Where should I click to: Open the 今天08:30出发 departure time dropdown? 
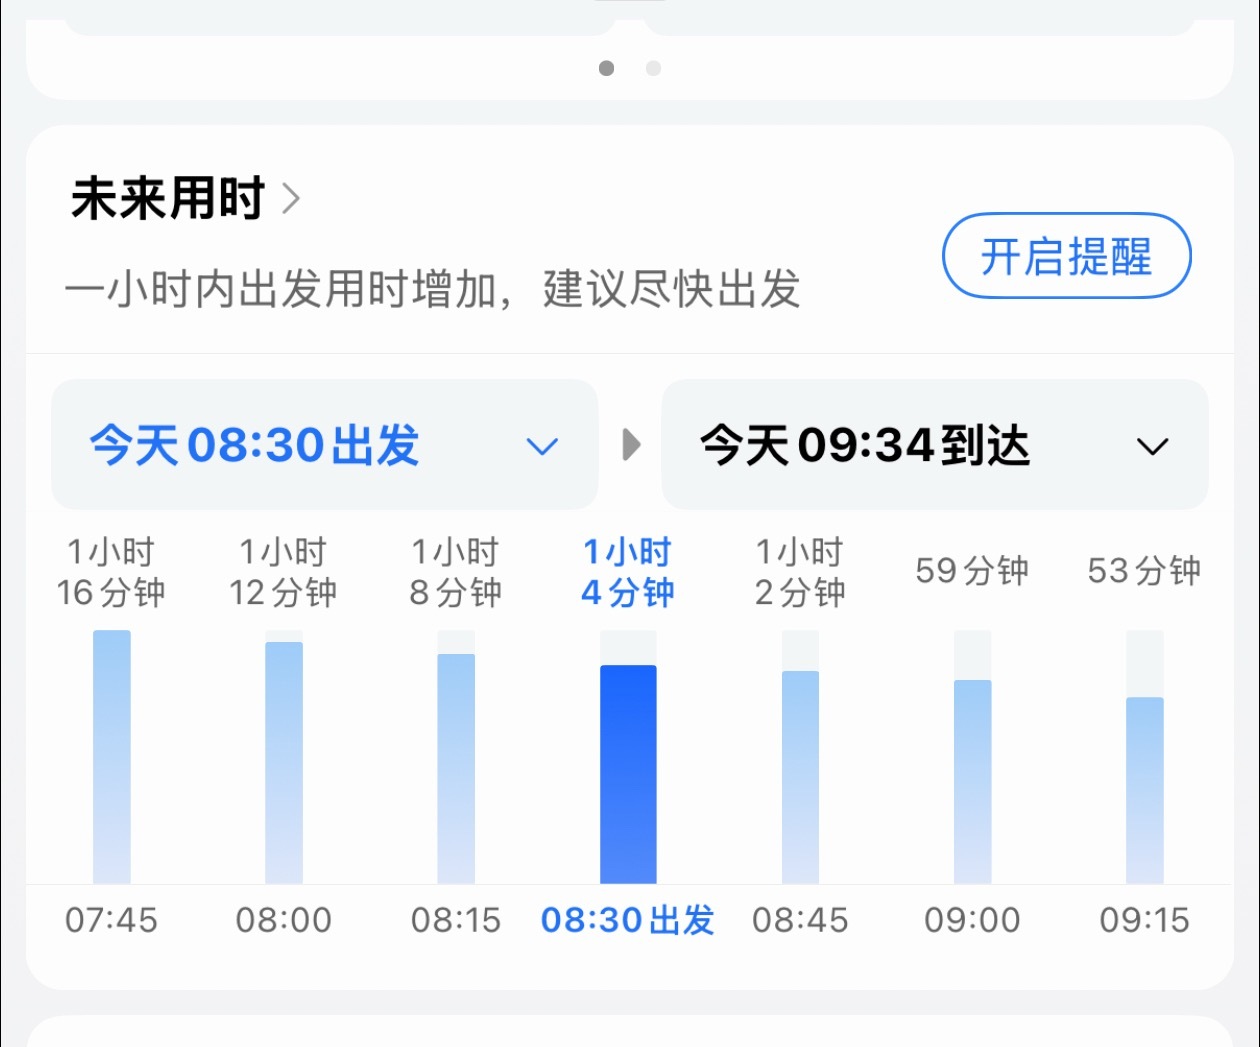(x=325, y=445)
